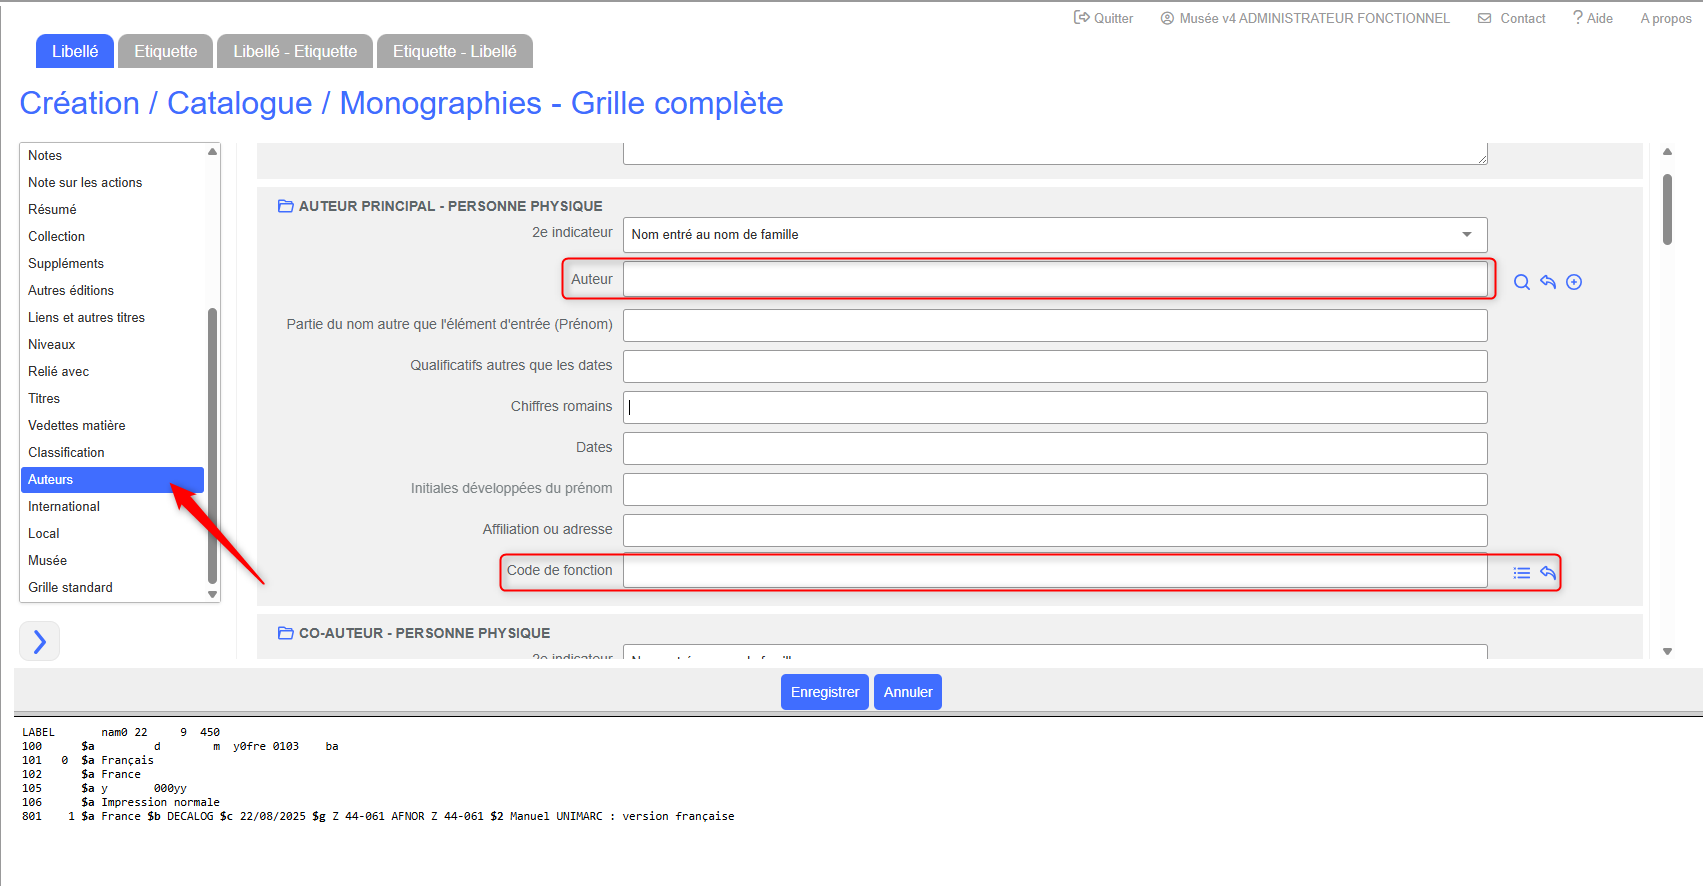
Task: Switch to the Etiquette tab
Action: [166, 52]
